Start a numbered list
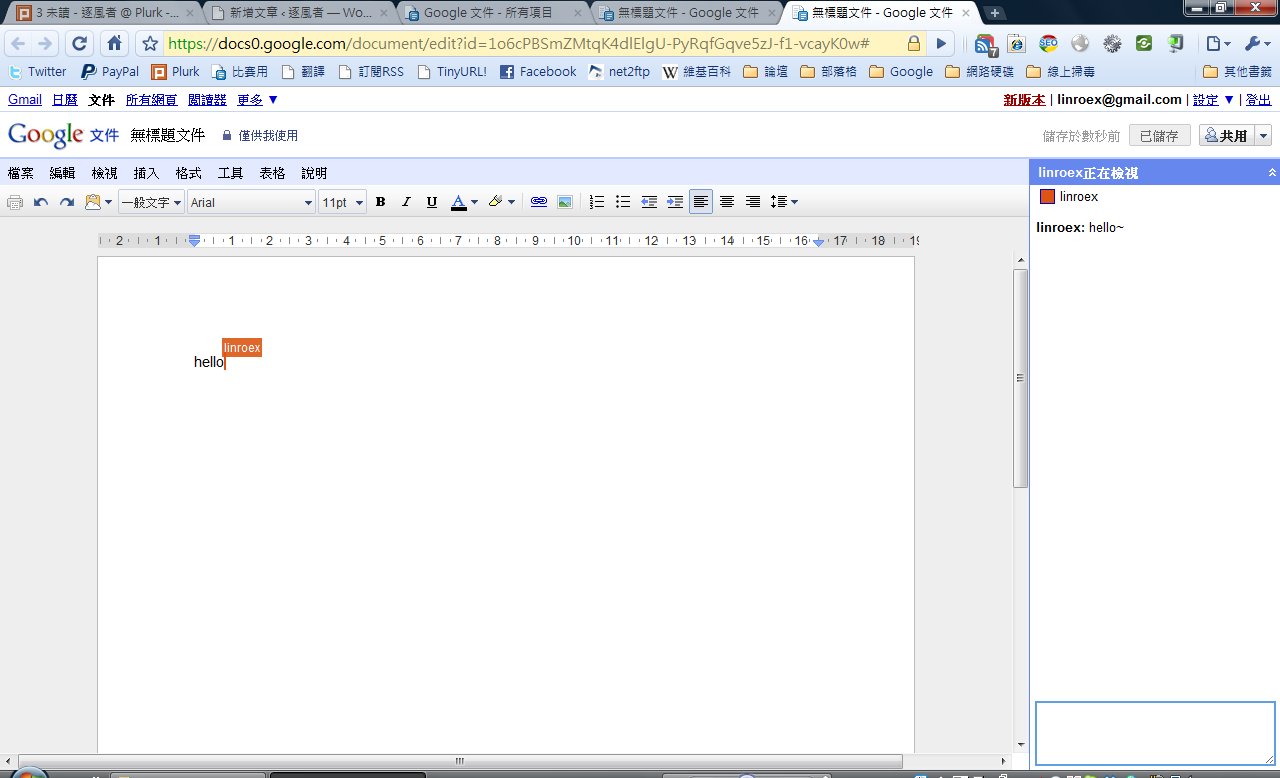The image size is (1280, 778). click(x=597, y=202)
